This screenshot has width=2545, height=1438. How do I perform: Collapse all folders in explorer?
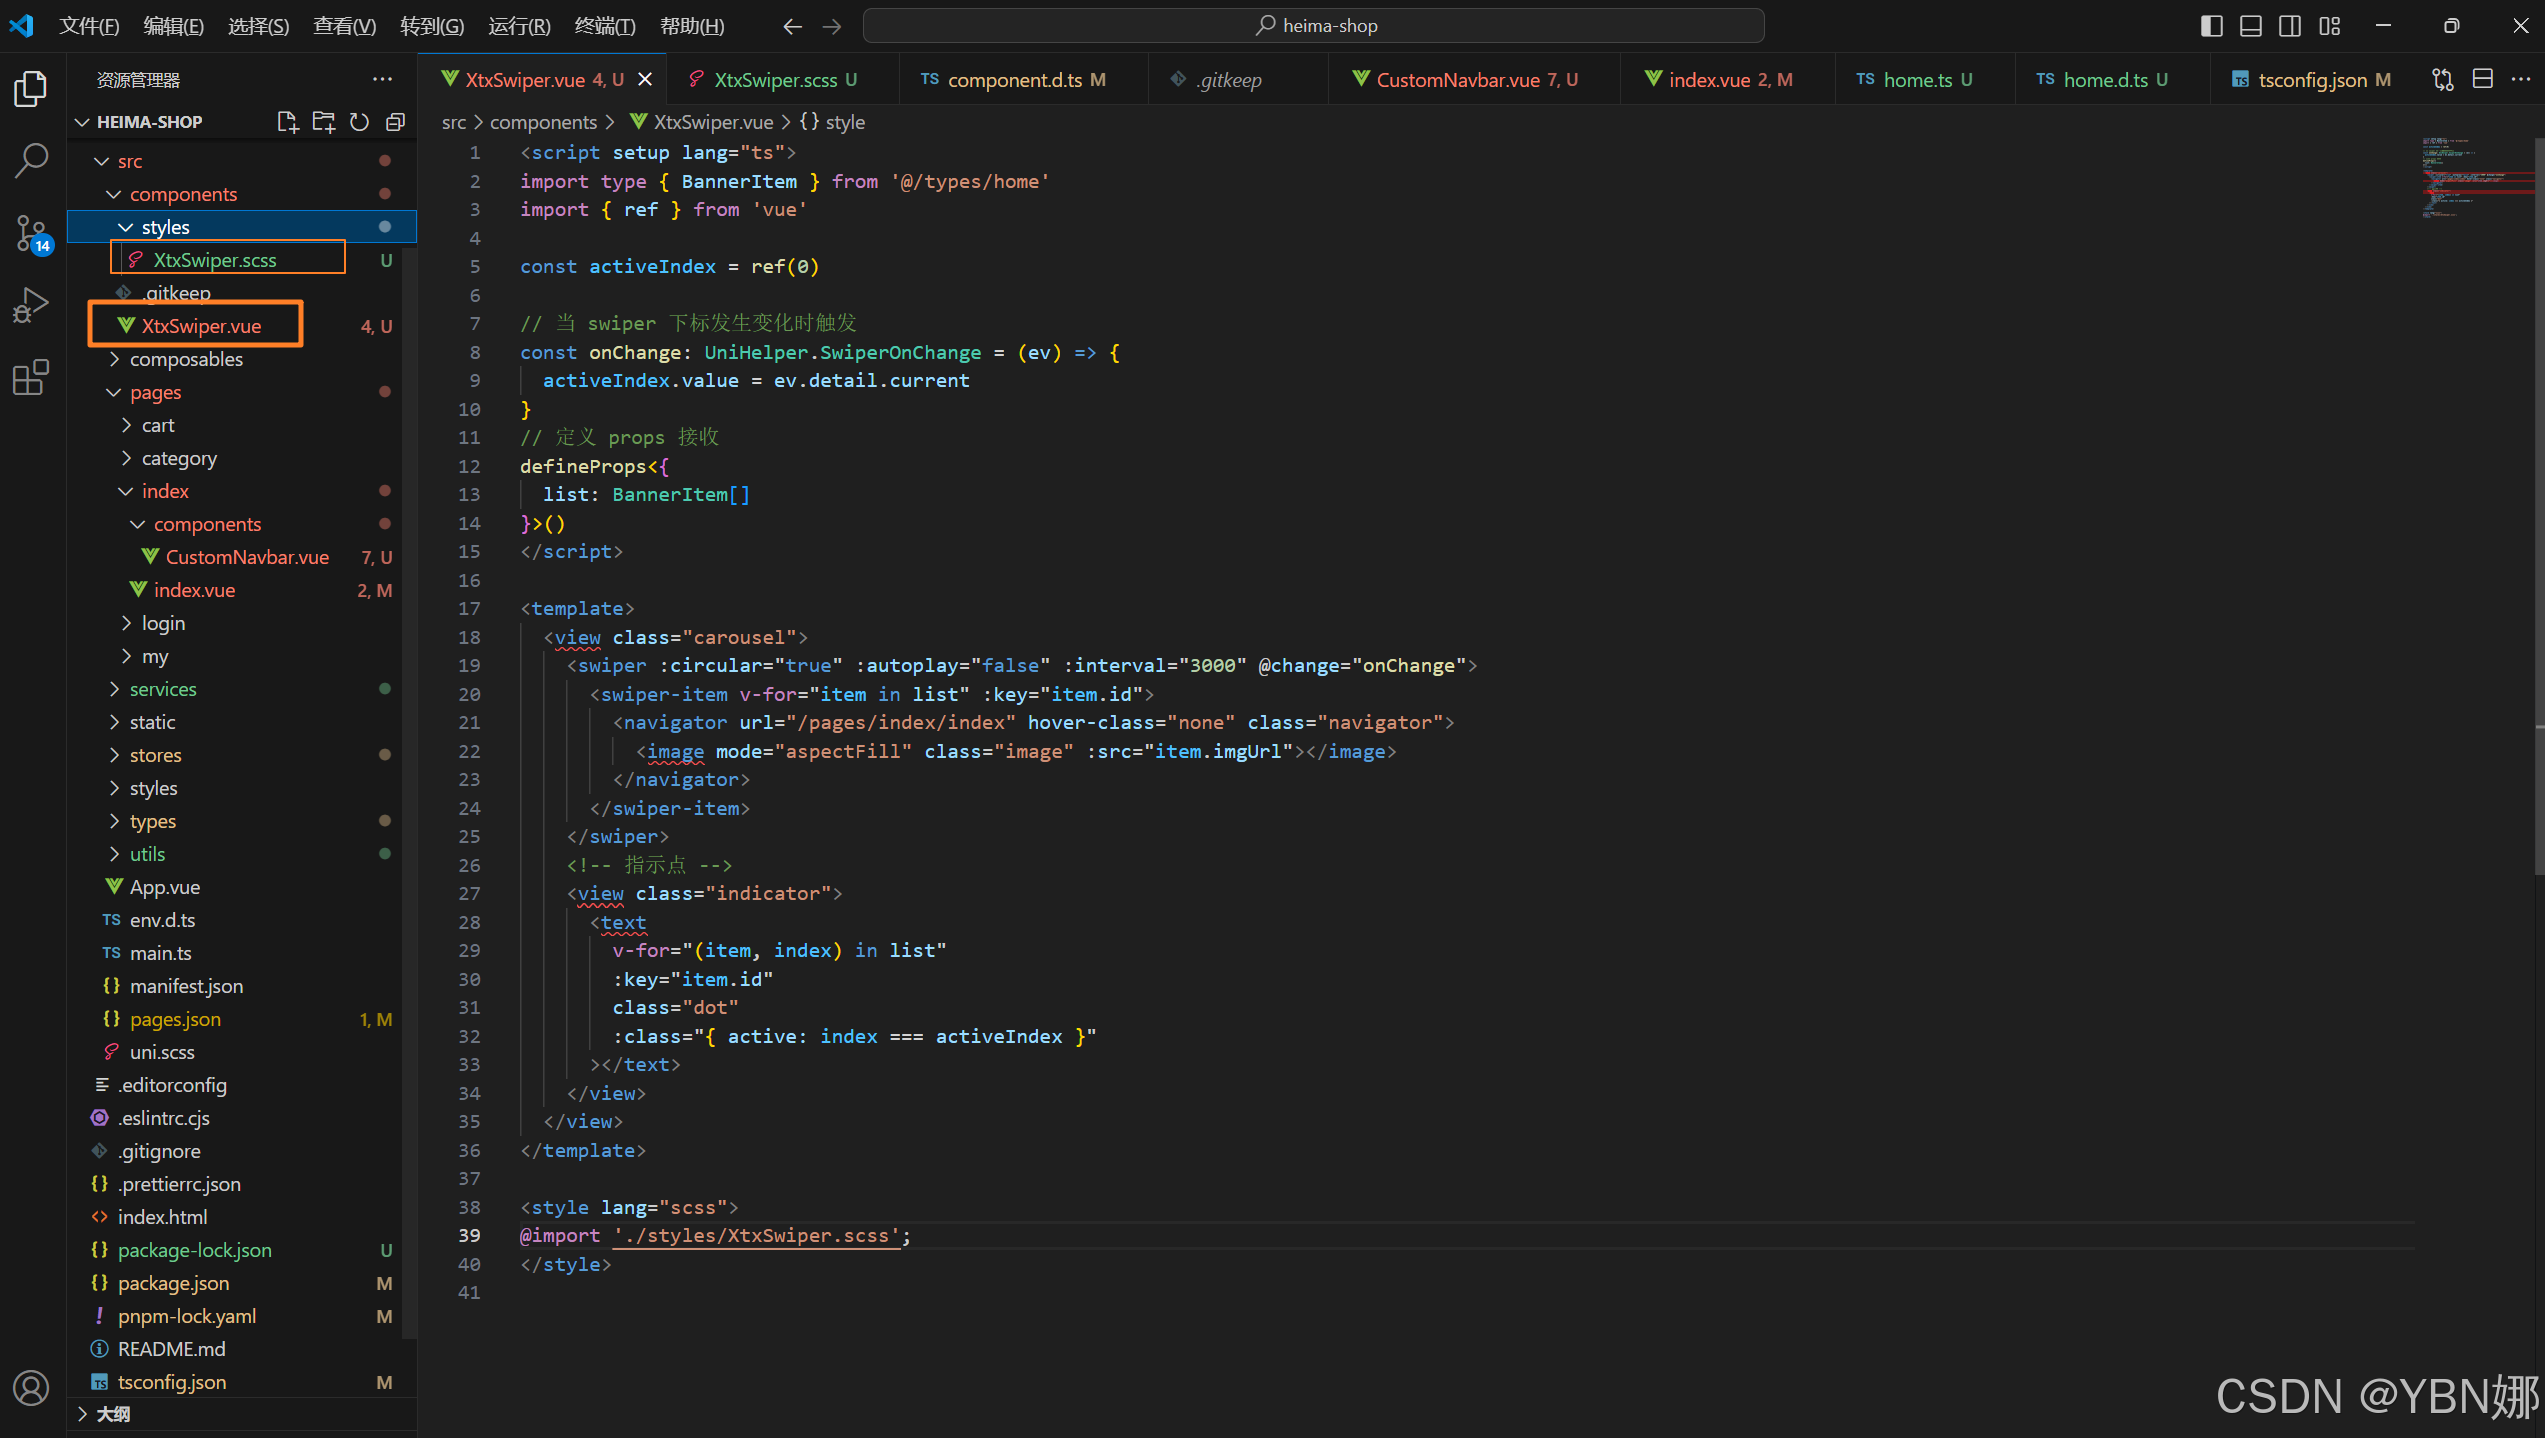[395, 122]
